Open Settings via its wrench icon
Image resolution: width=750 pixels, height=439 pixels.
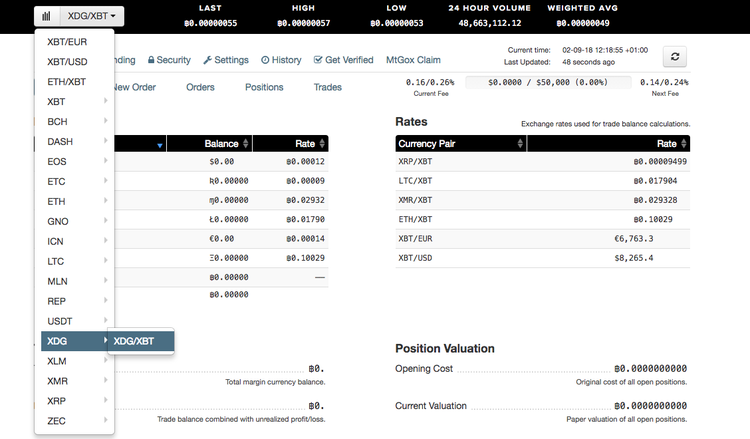(x=207, y=60)
